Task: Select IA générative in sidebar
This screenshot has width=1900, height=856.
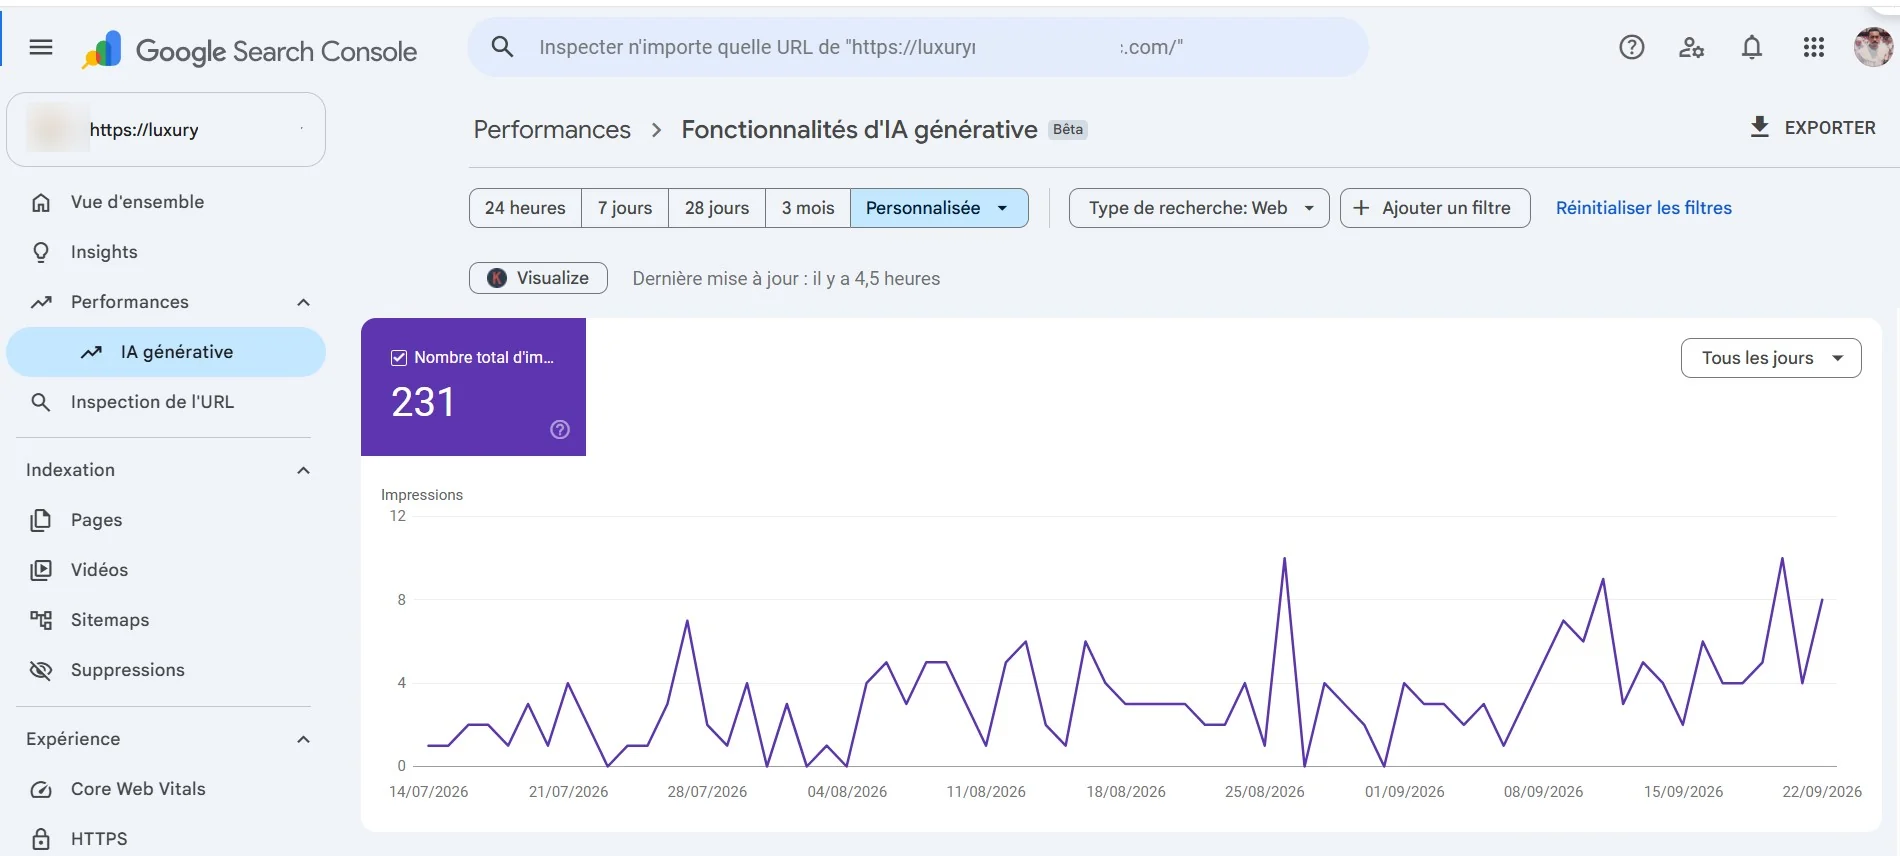Action: [166, 352]
